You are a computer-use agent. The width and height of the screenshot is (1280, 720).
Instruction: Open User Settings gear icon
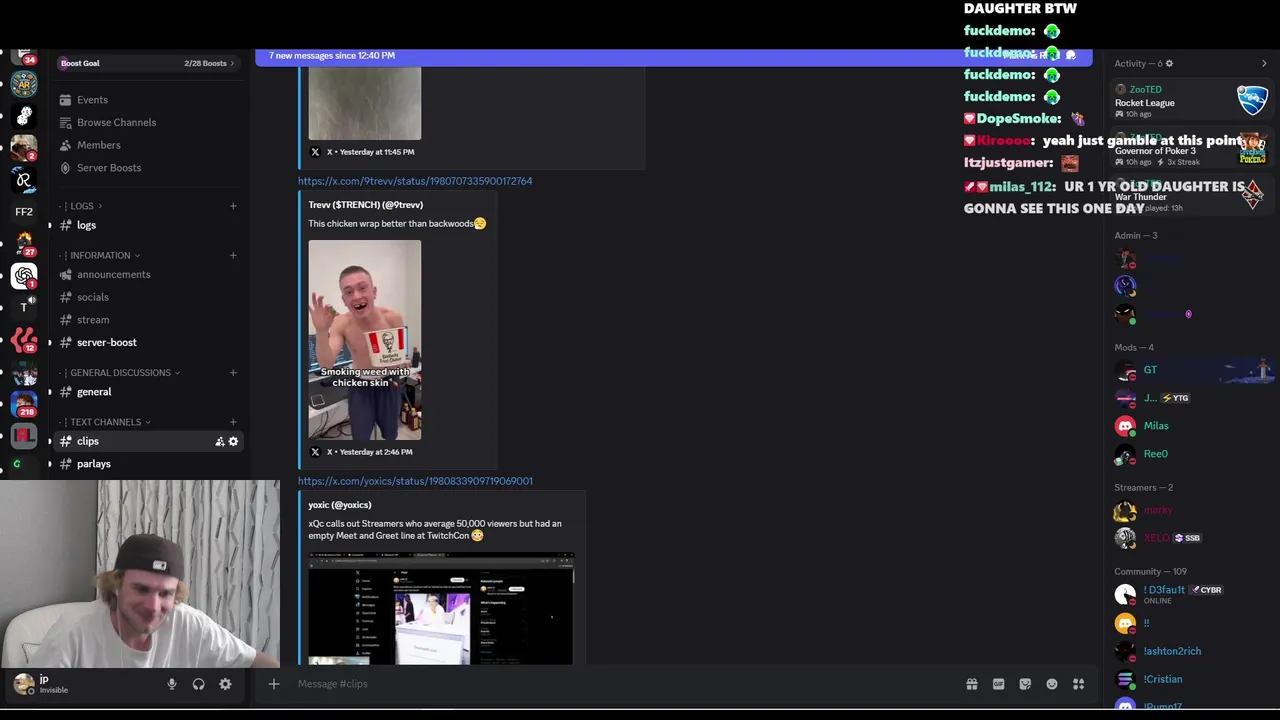coord(225,684)
